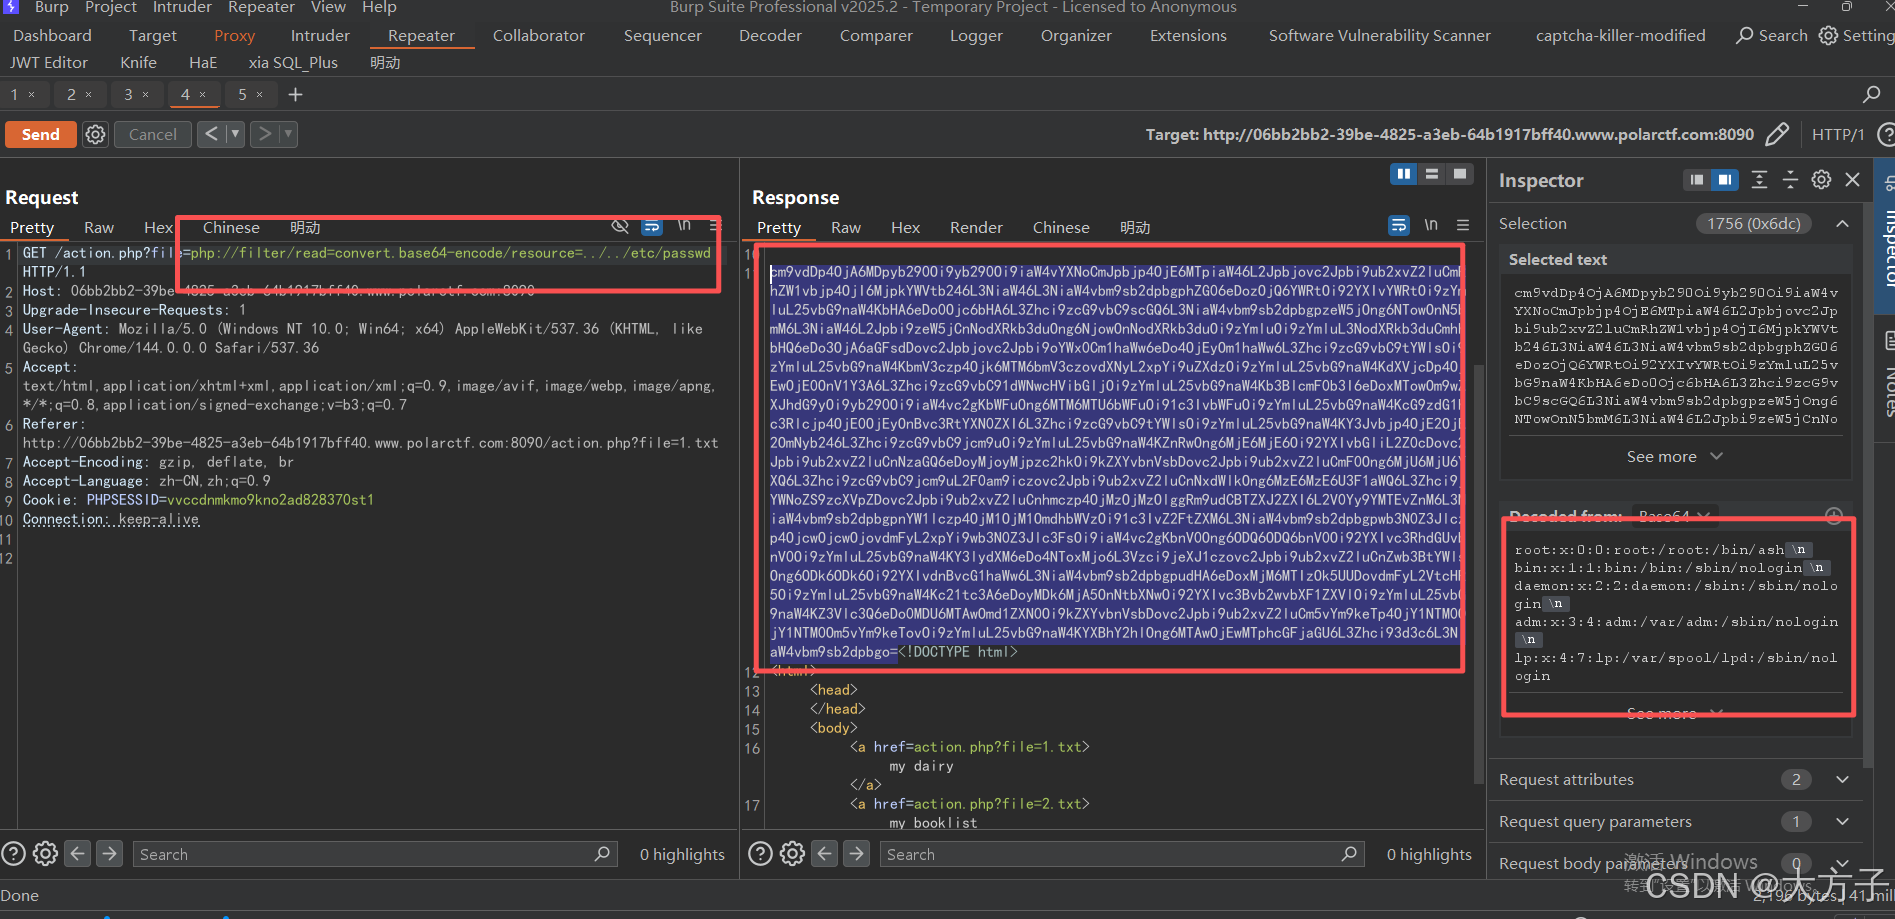
Task: Go to next request in history
Action: pyautogui.click(x=264, y=134)
